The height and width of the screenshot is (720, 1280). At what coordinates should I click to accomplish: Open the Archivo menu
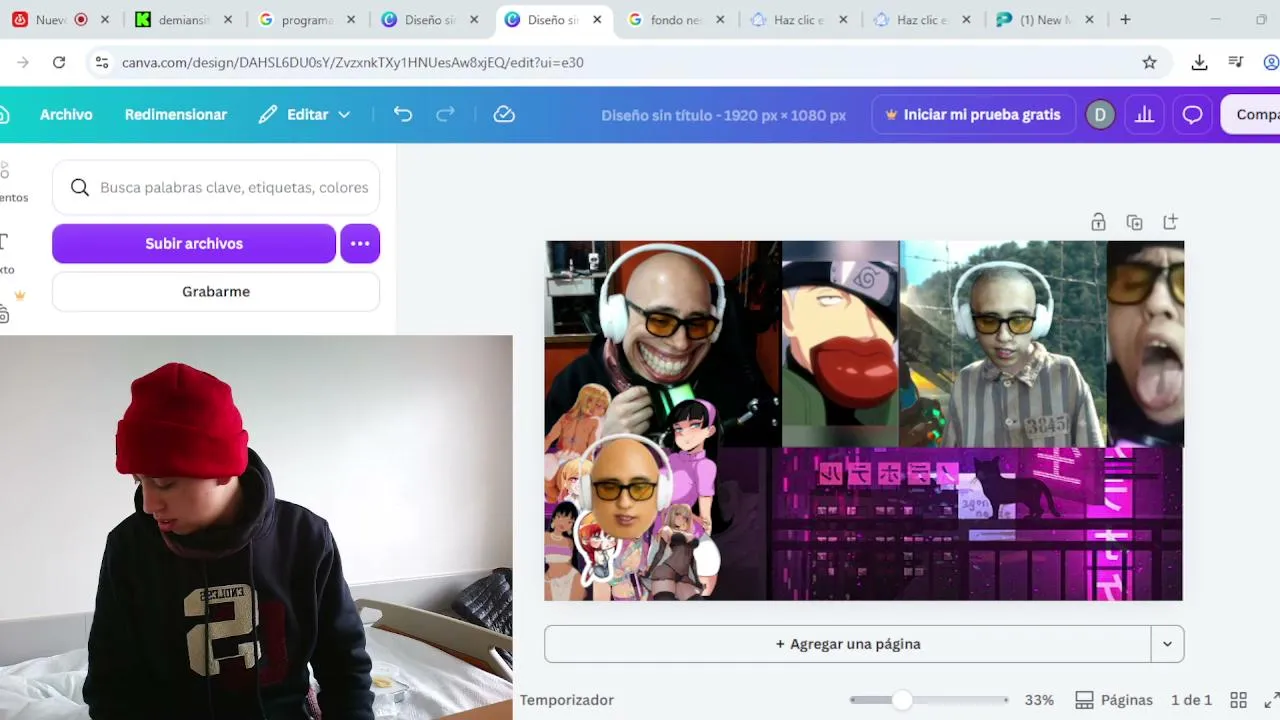pyautogui.click(x=66, y=115)
